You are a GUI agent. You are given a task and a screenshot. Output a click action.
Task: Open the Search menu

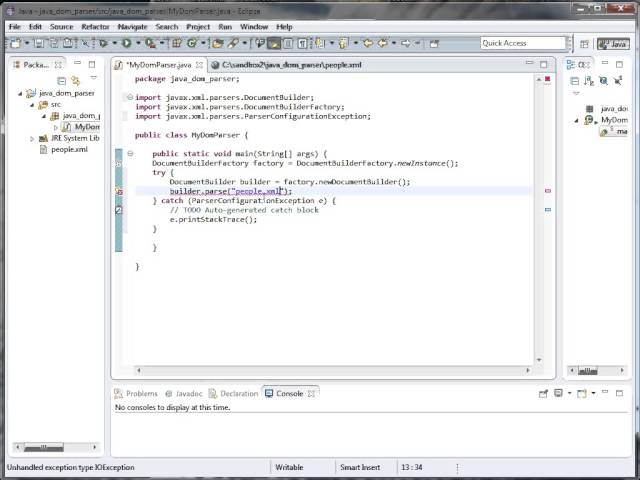(x=167, y=27)
